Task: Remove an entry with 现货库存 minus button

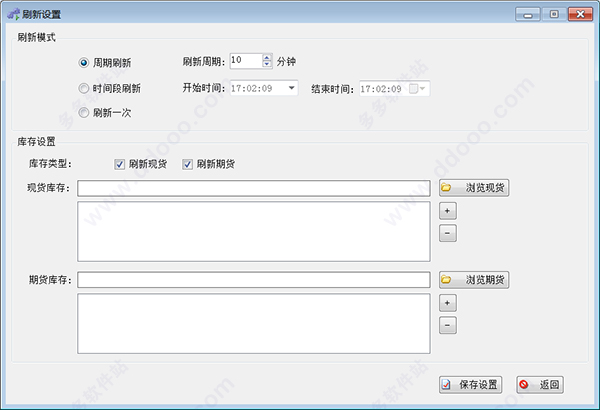Action: click(x=448, y=233)
